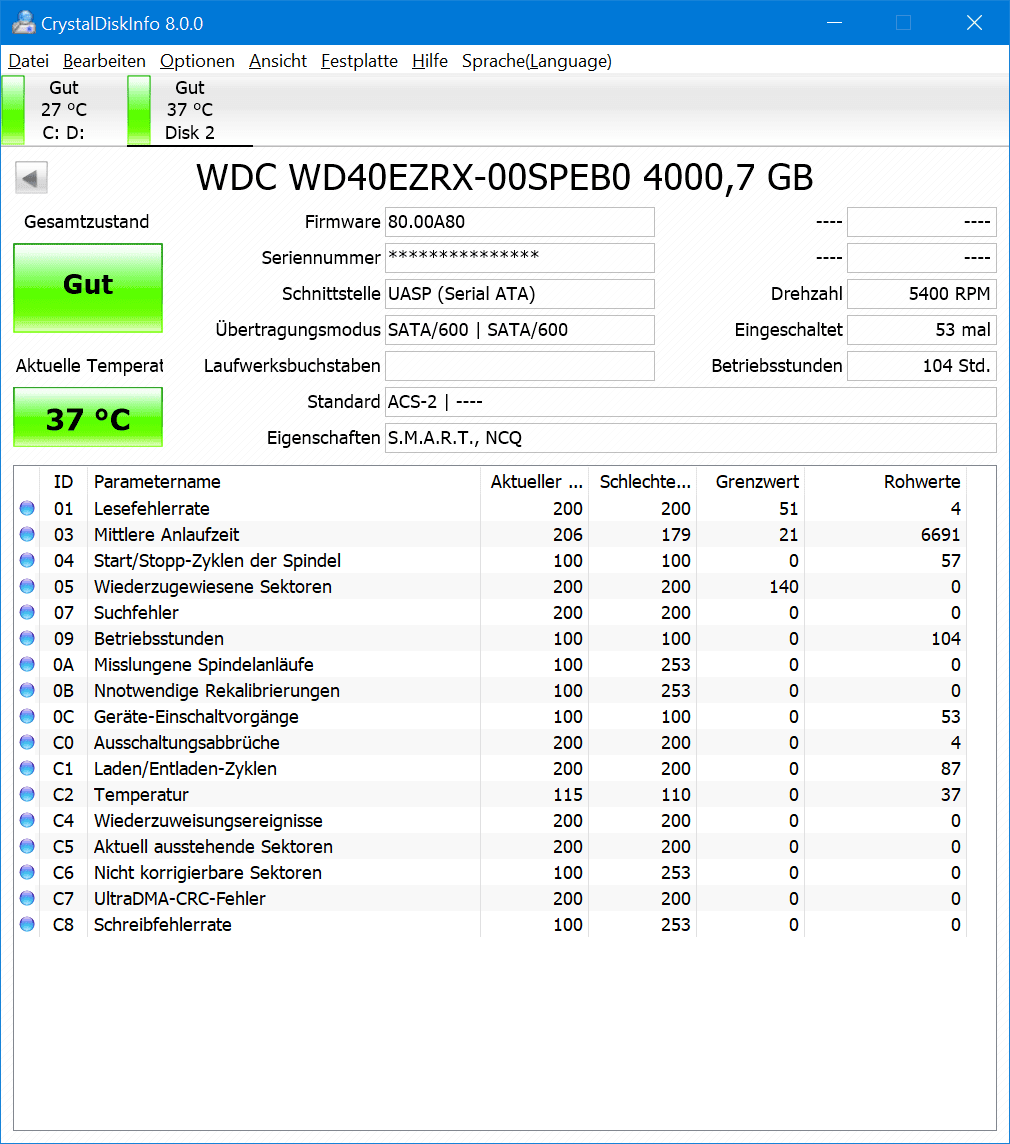Click the UltraDMA-CRC-Fehler parameter name
This screenshot has height=1144, width=1010.
[x=180, y=899]
